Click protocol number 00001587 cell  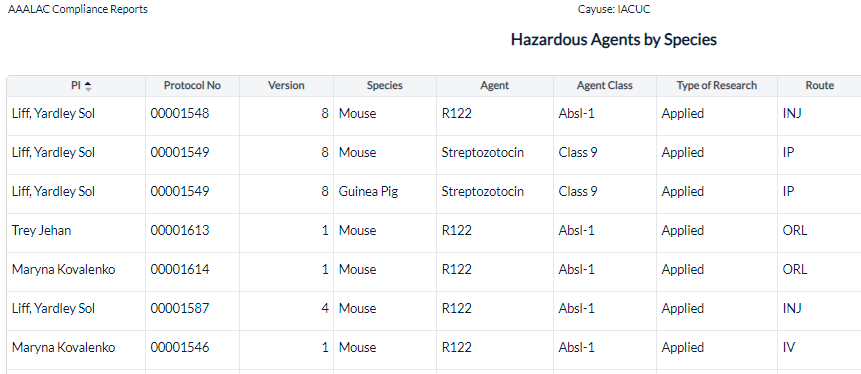192,311
